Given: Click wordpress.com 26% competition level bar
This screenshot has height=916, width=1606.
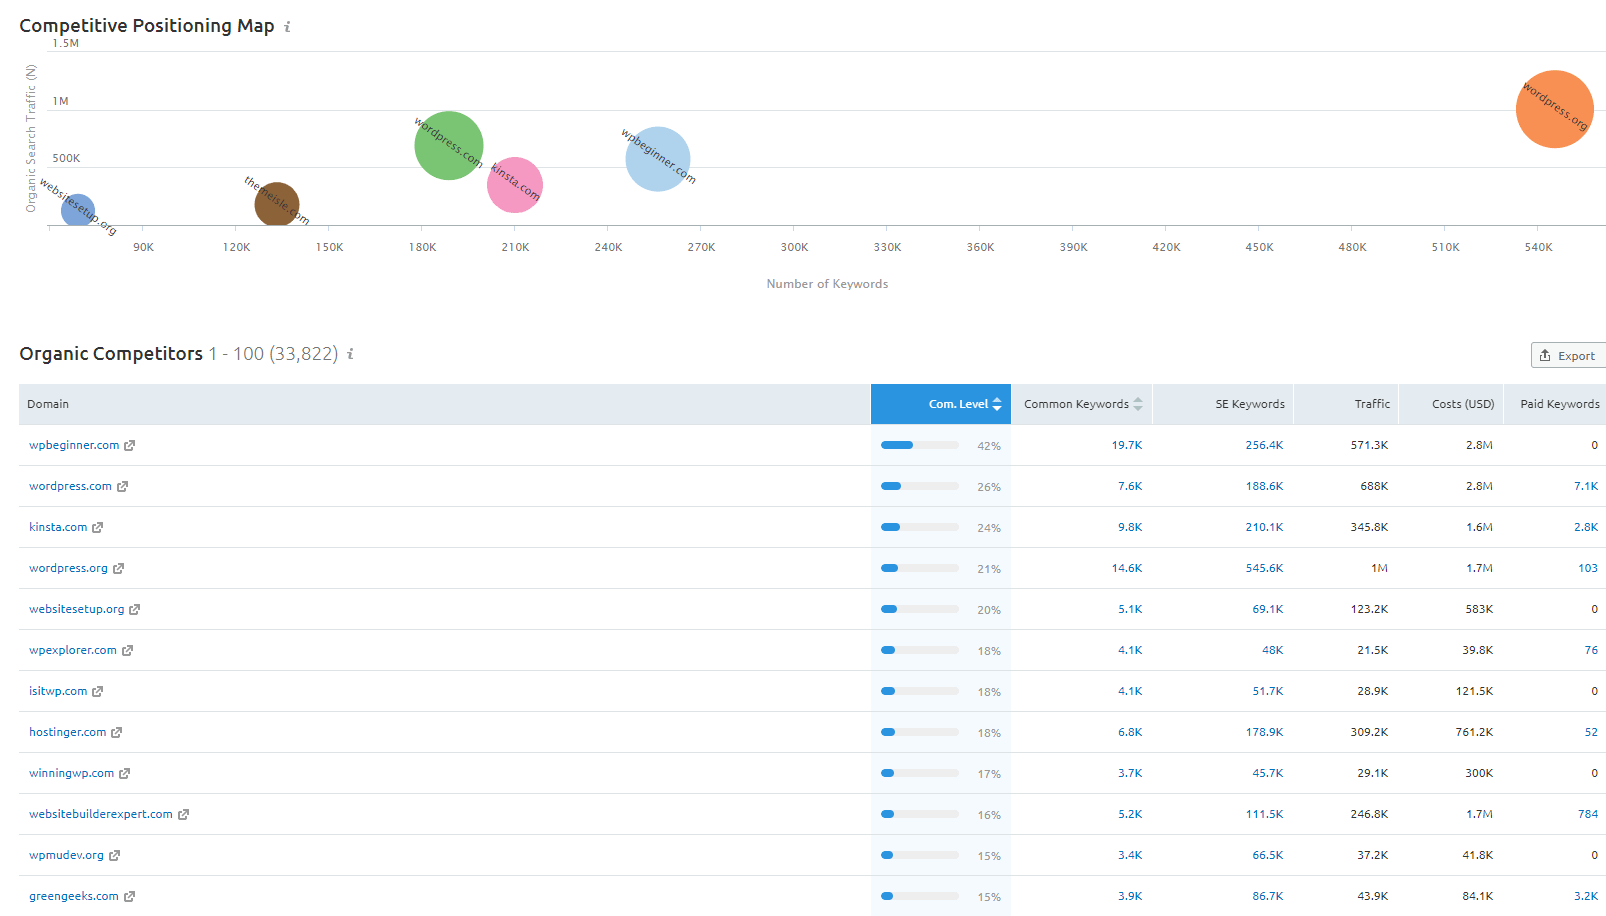Looking at the screenshot, I should coord(920,486).
